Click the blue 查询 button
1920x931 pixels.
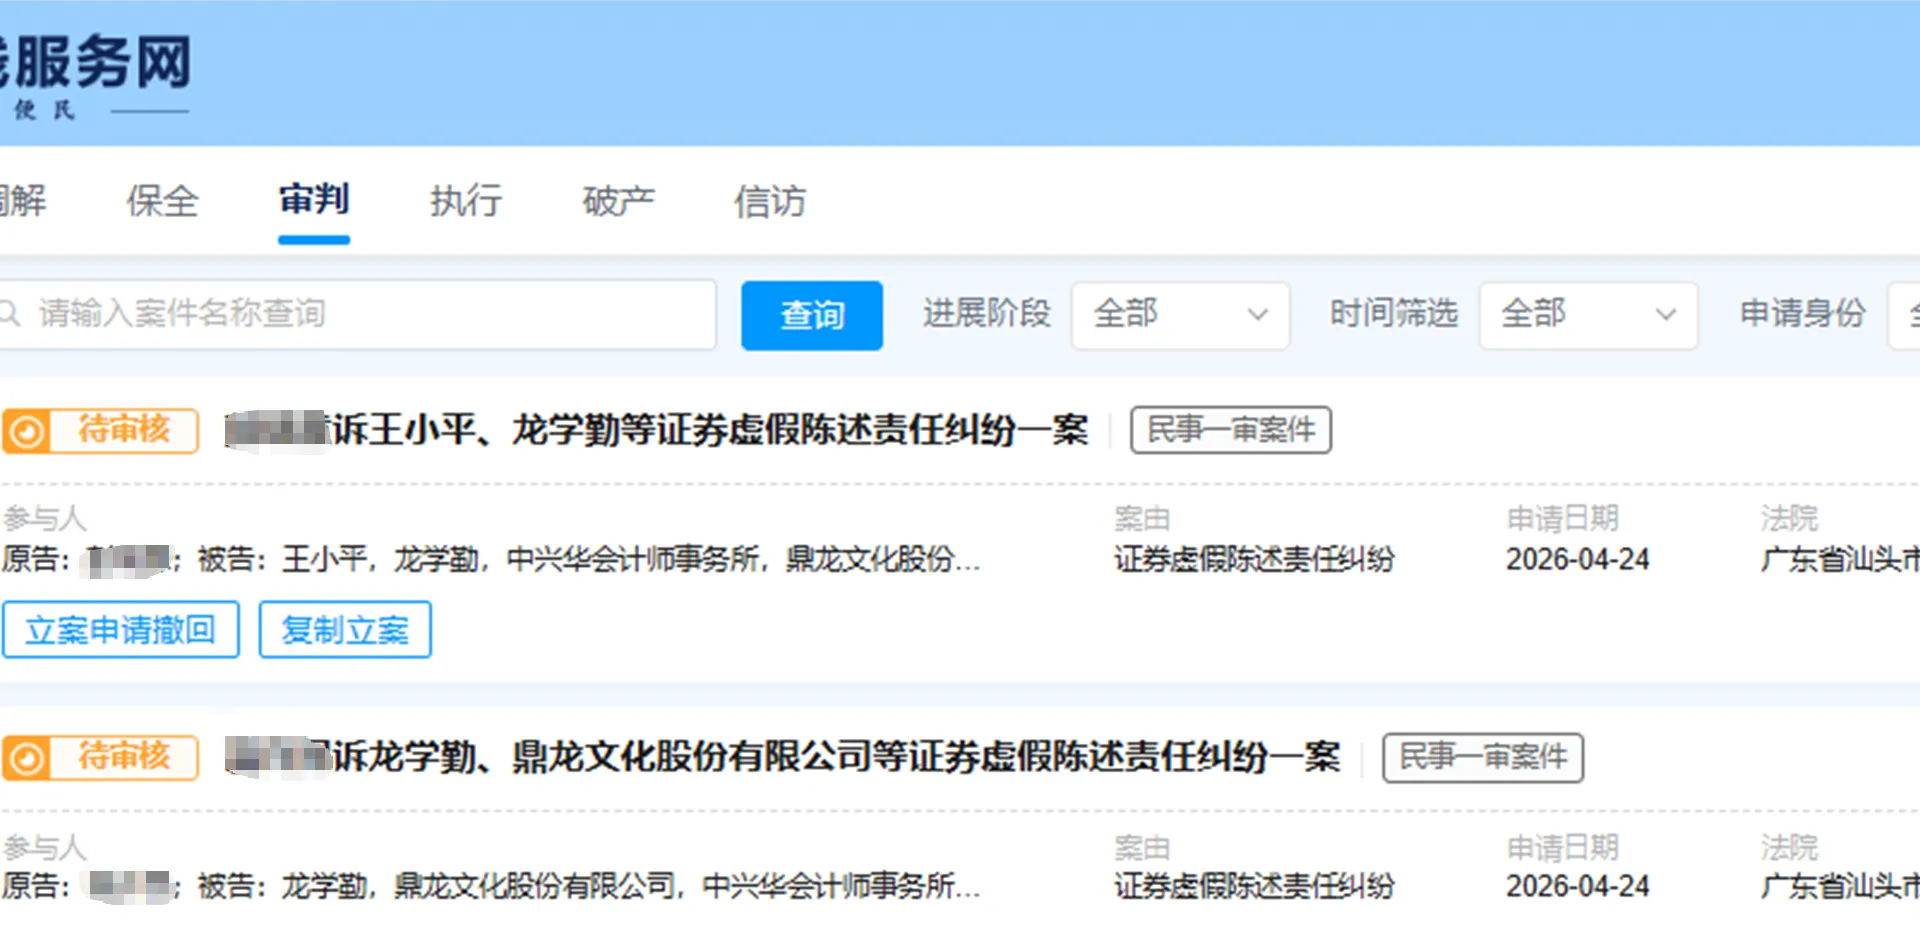[812, 315]
